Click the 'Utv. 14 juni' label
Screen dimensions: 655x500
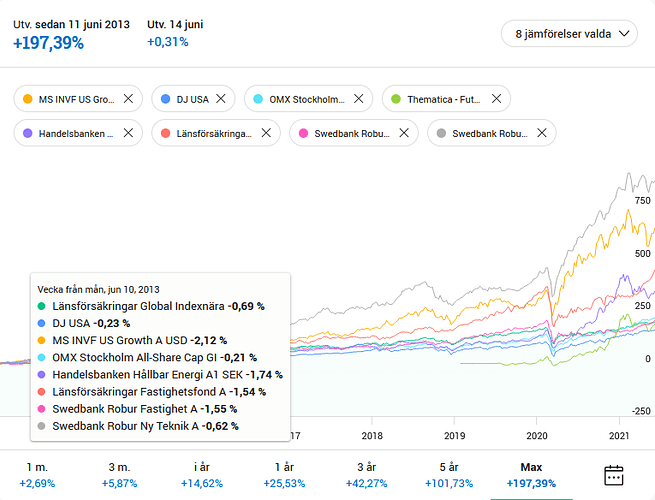pyautogui.click(x=175, y=24)
